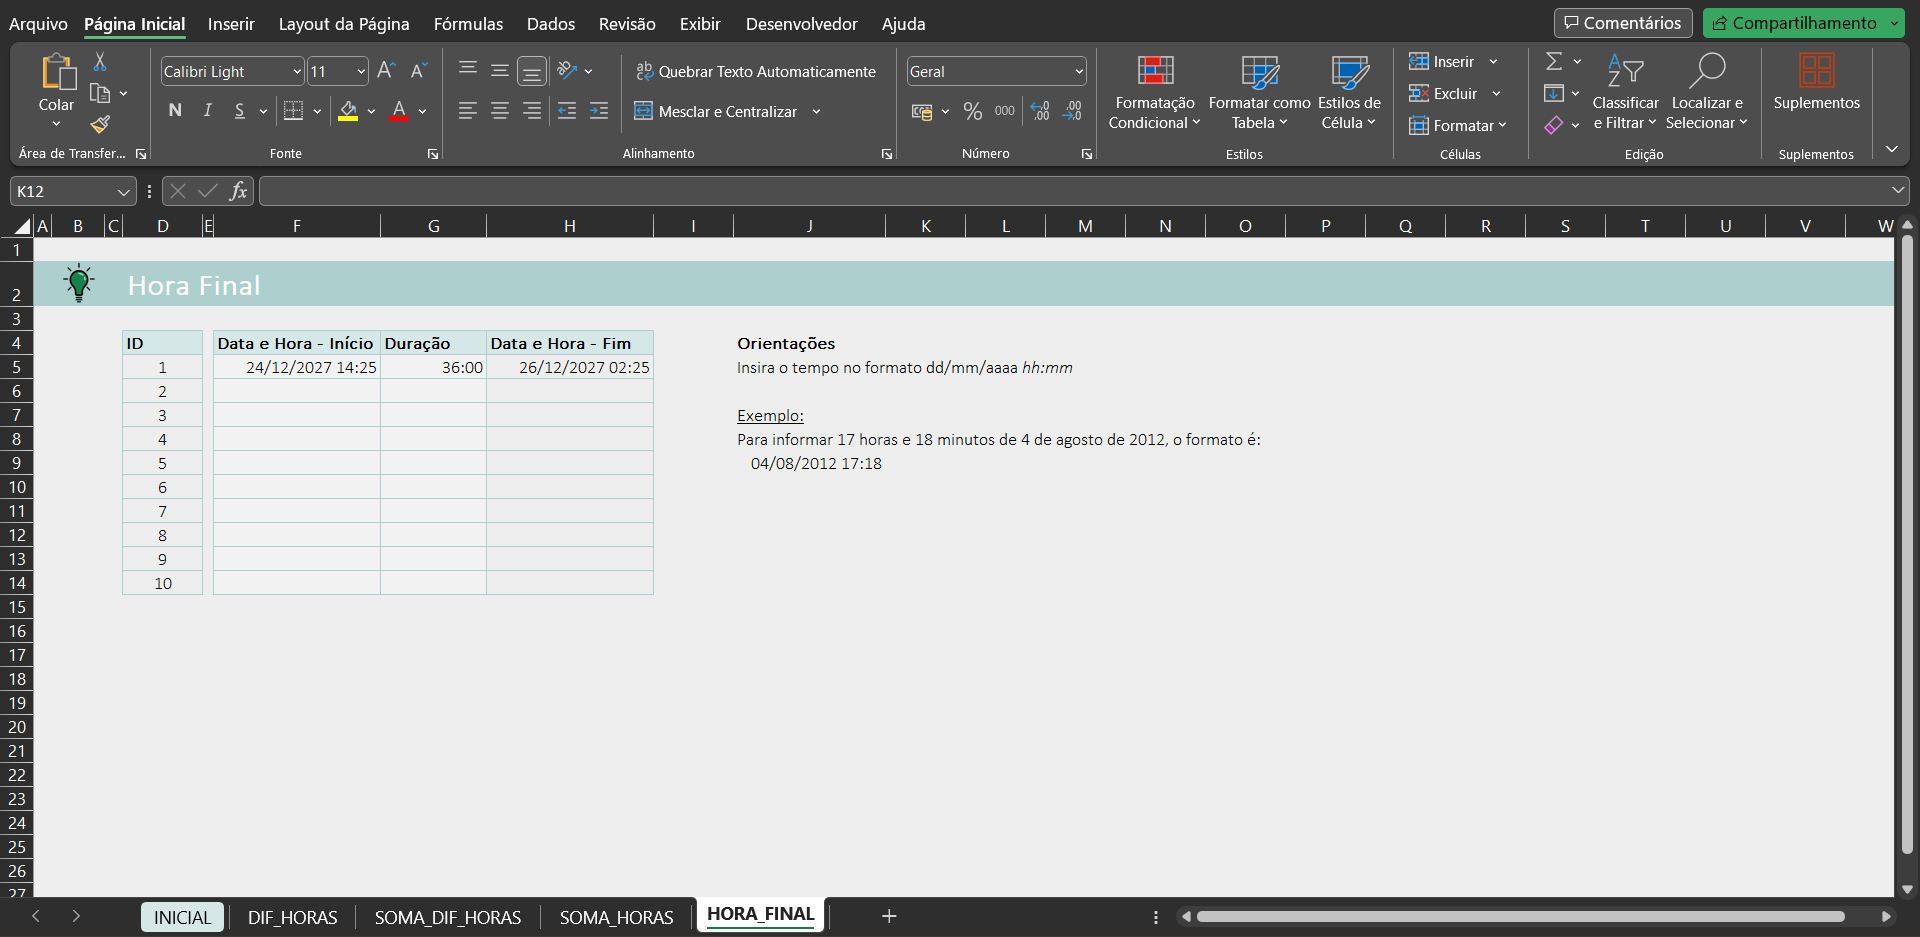Click the increase decimal places icon
This screenshot has width=1920, height=937.
click(x=1040, y=111)
